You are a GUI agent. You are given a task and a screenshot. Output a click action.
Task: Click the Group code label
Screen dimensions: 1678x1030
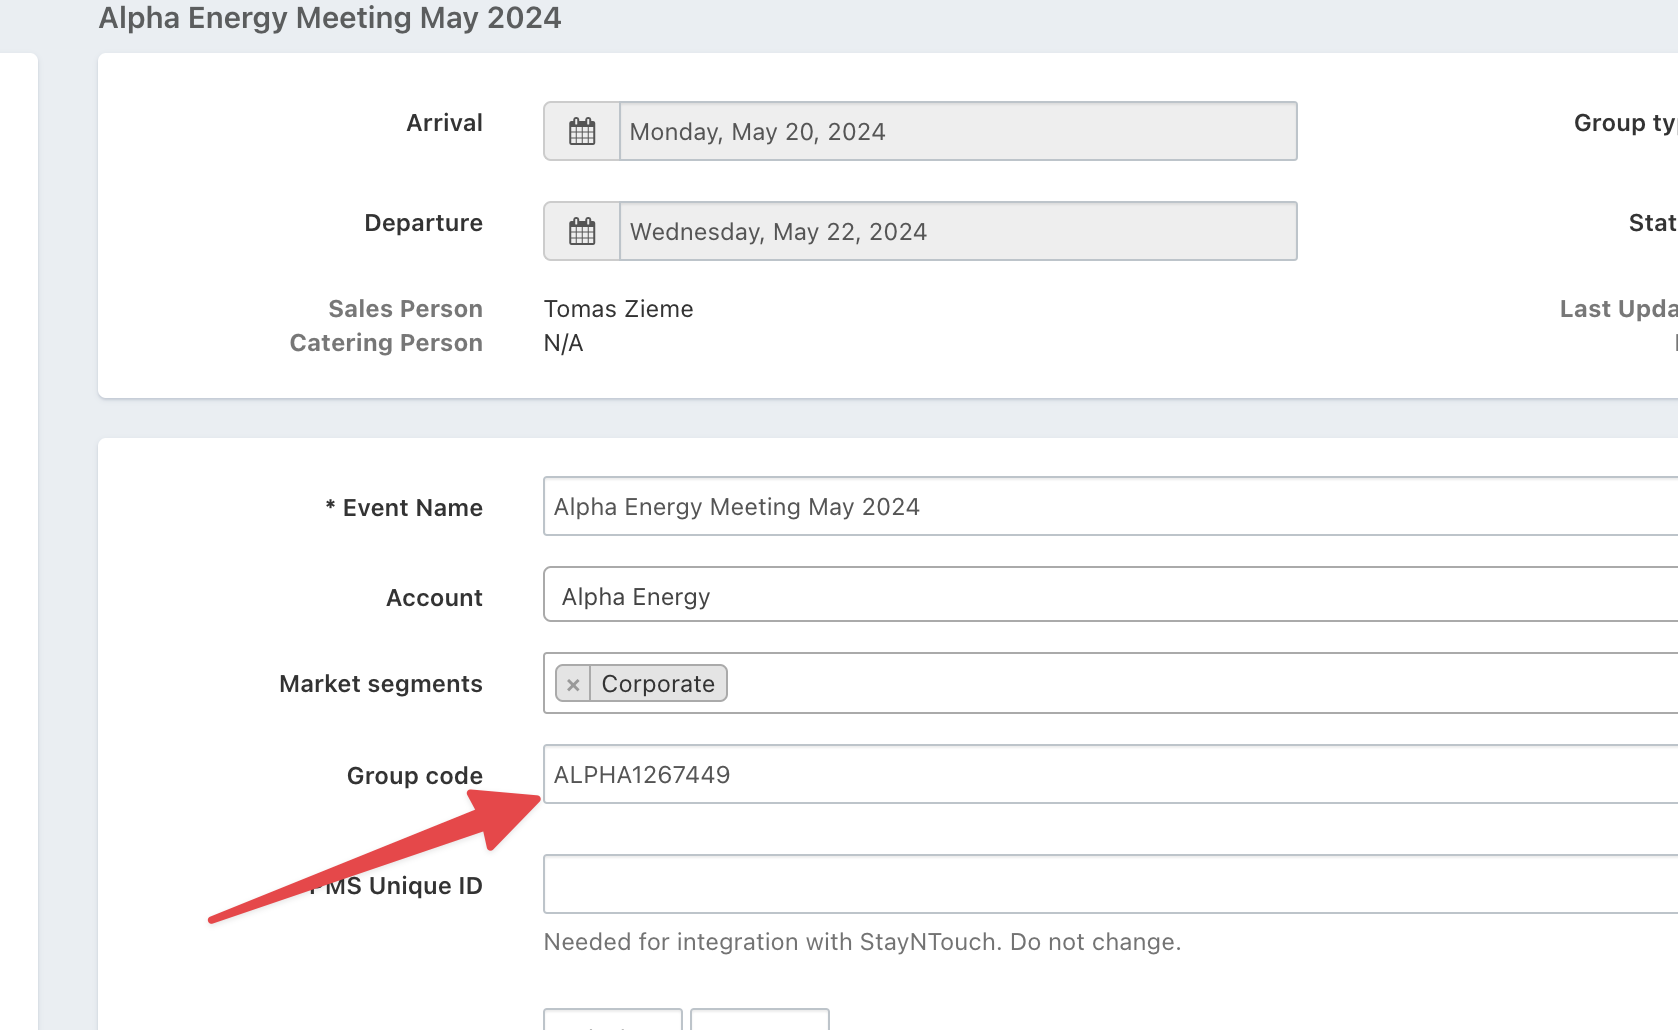414,776
